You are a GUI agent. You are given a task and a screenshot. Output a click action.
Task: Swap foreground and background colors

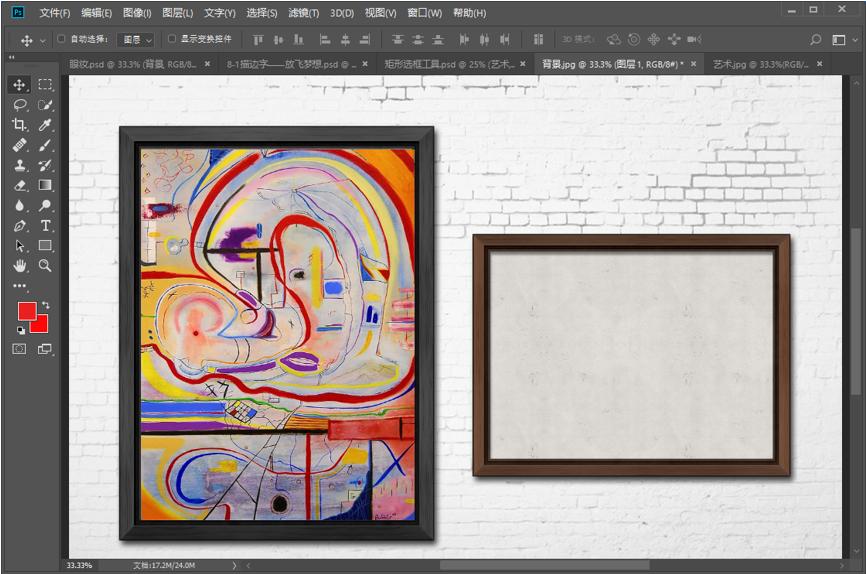coord(46,304)
